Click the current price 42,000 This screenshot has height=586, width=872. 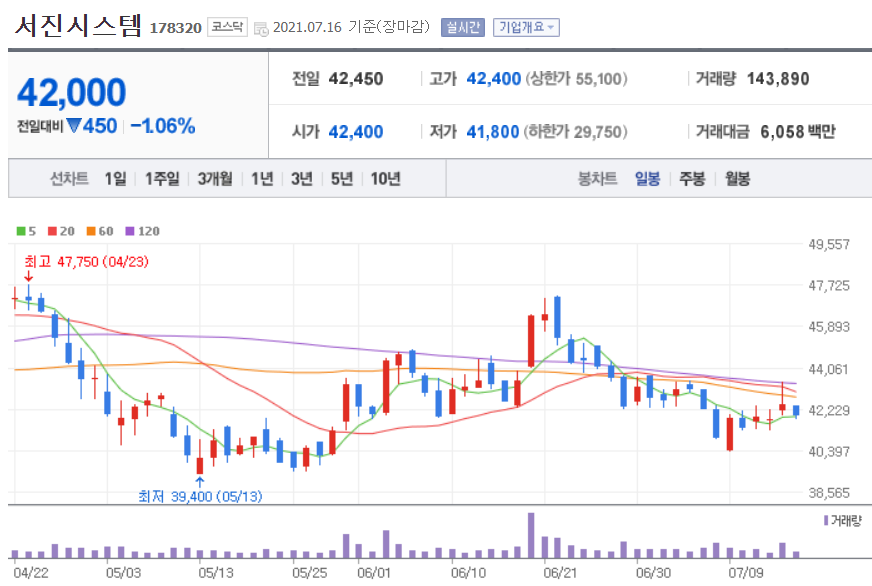coord(72,92)
